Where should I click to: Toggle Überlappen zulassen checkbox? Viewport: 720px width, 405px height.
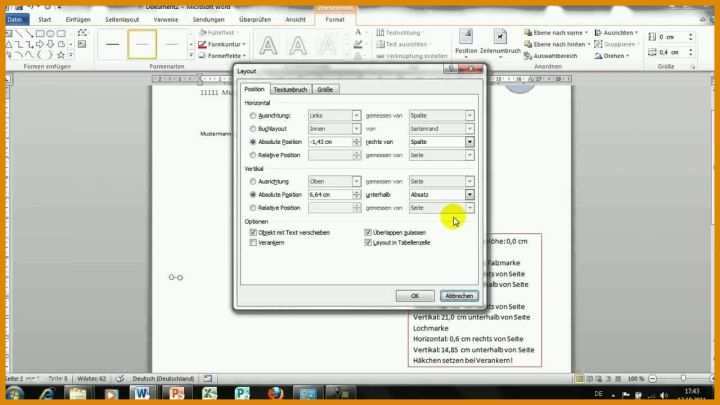368,233
